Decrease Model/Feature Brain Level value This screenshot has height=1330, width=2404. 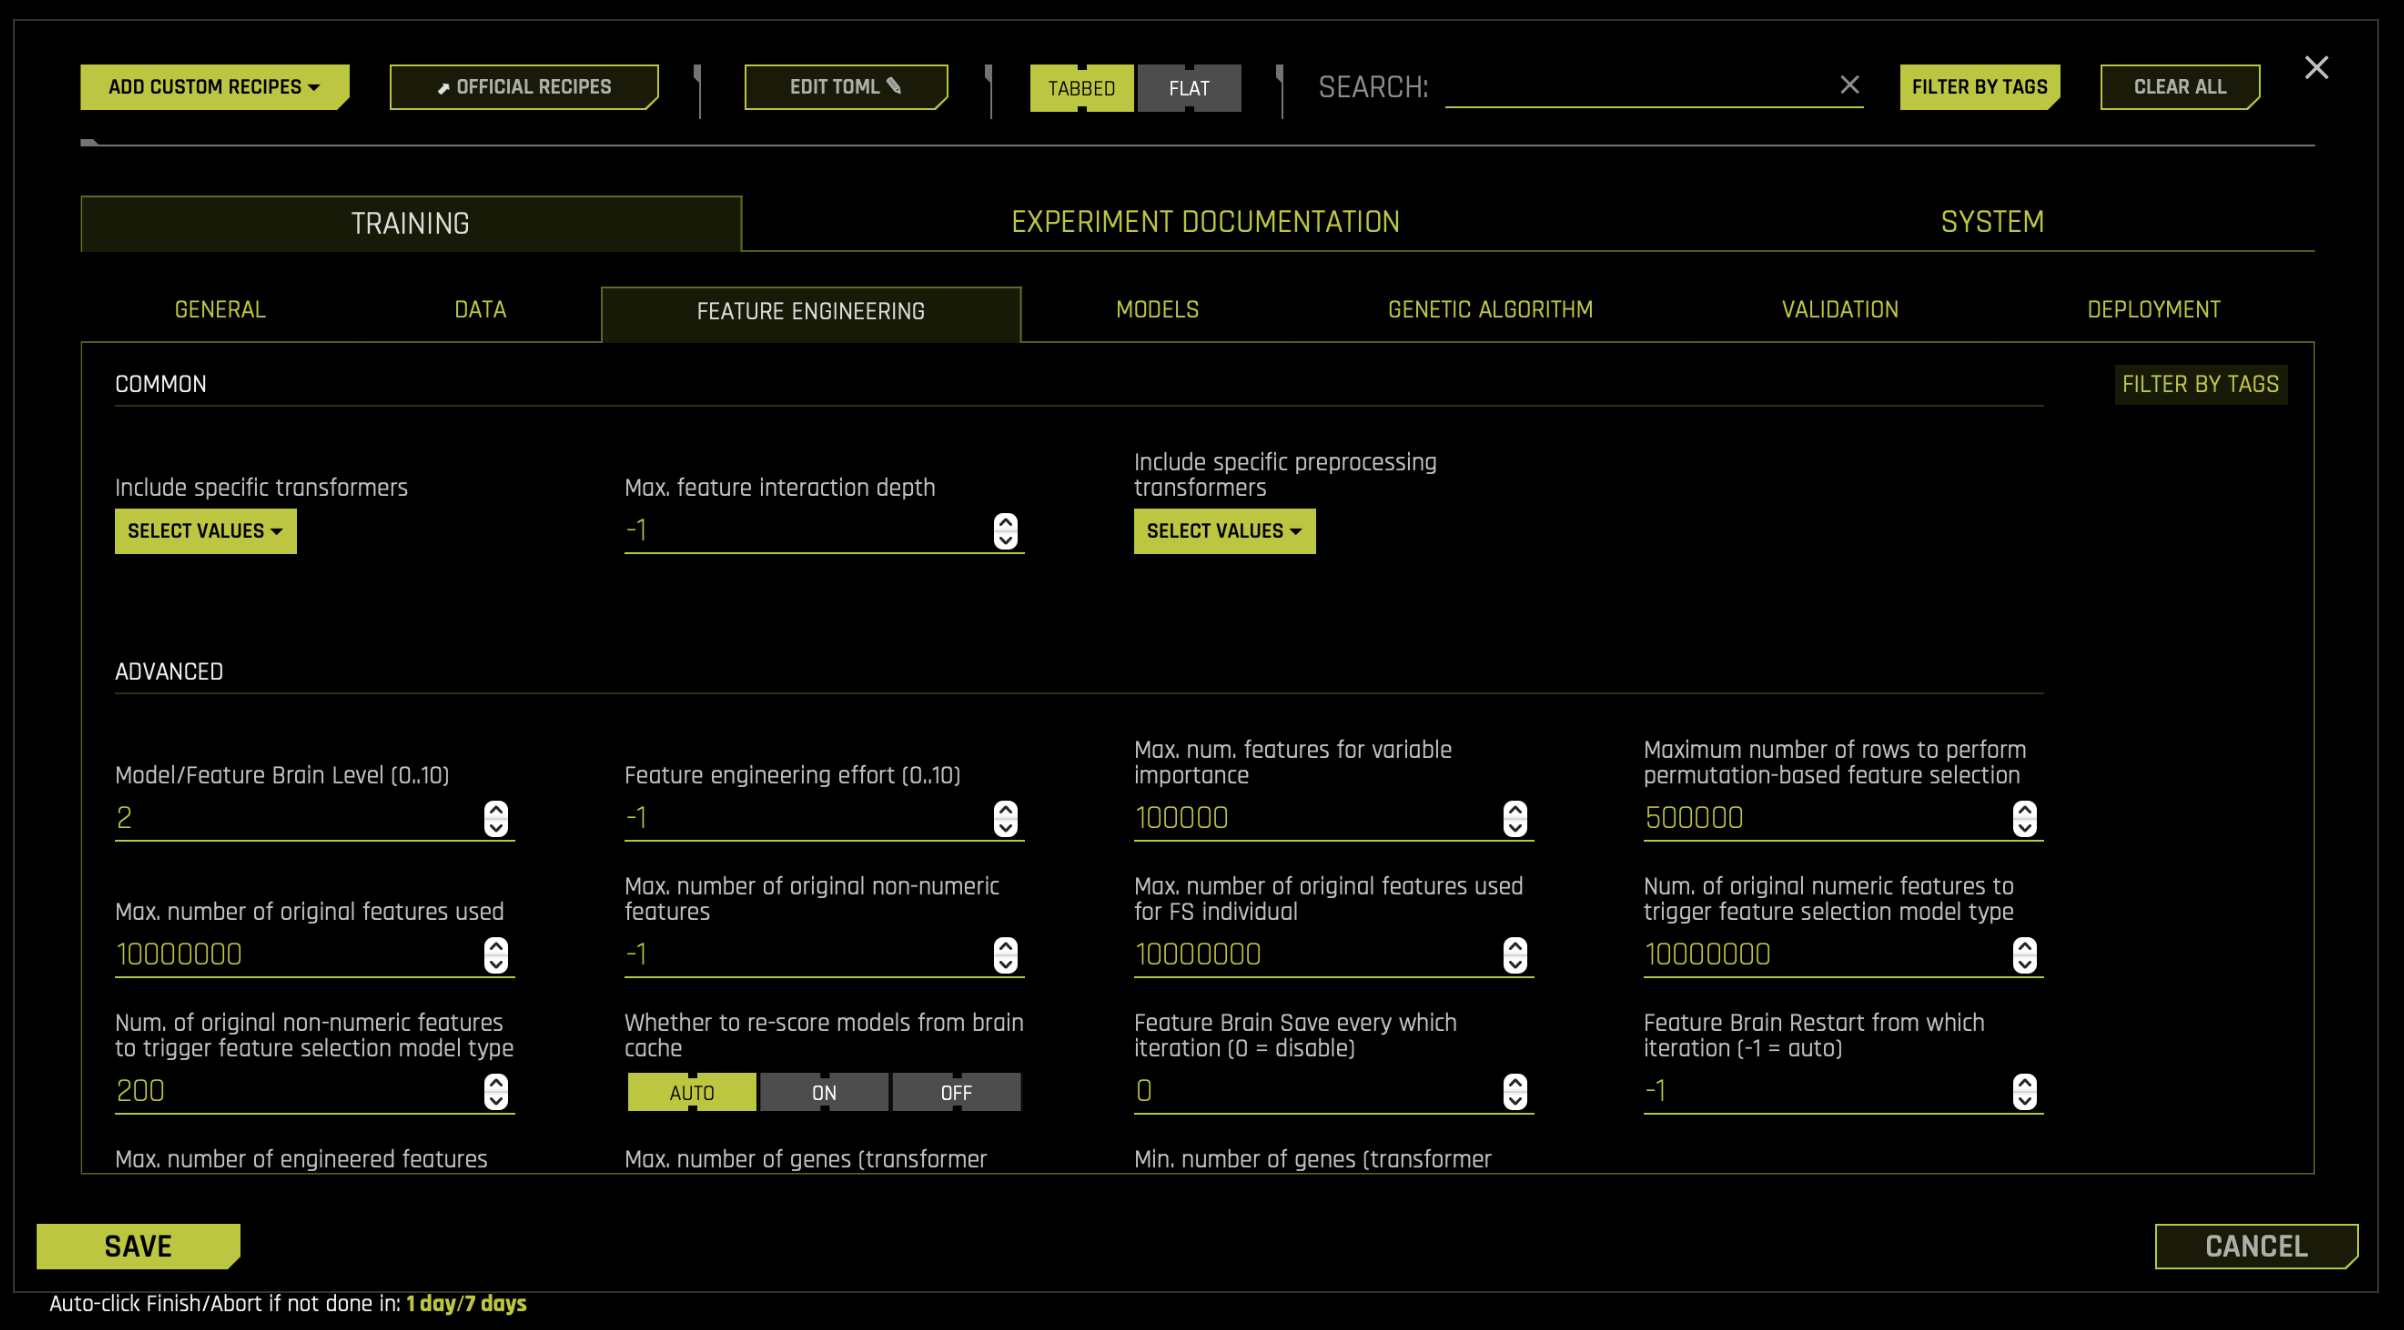(x=496, y=828)
